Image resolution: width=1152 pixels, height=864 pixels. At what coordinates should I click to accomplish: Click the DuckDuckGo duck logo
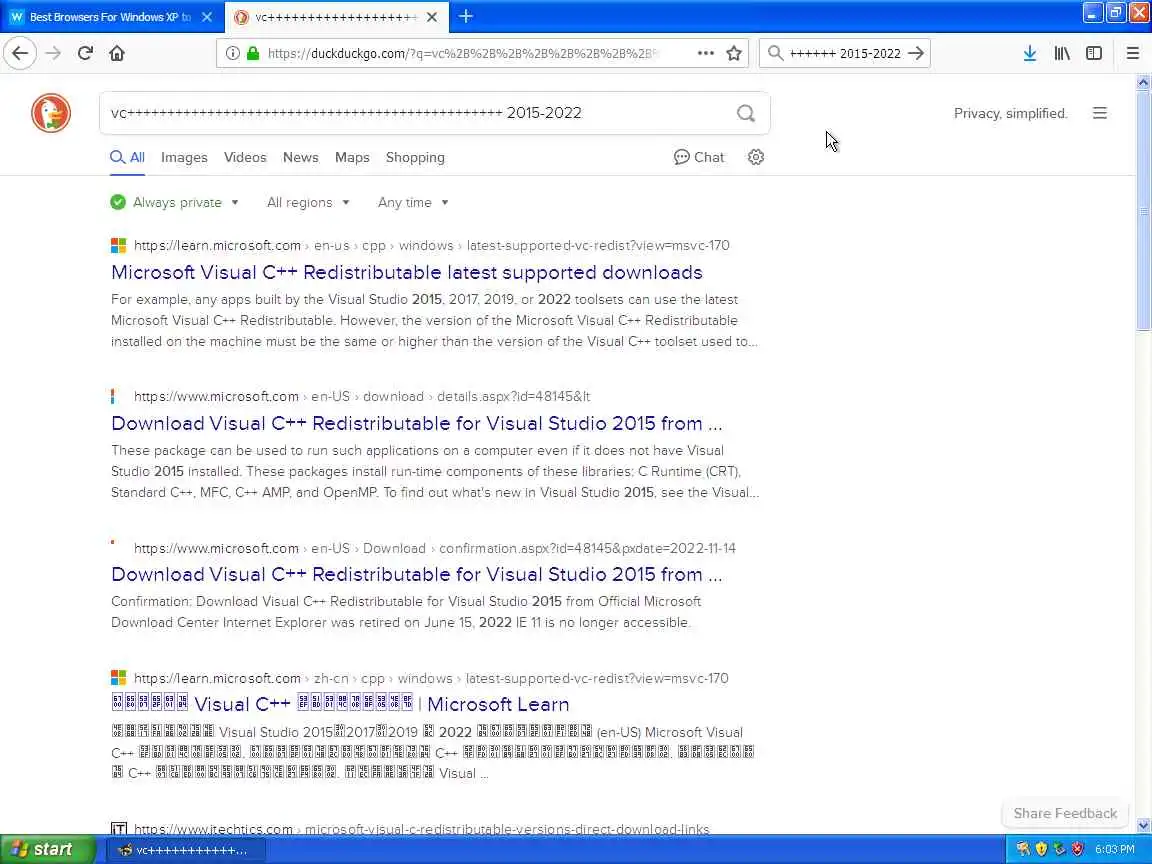pos(51,113)
